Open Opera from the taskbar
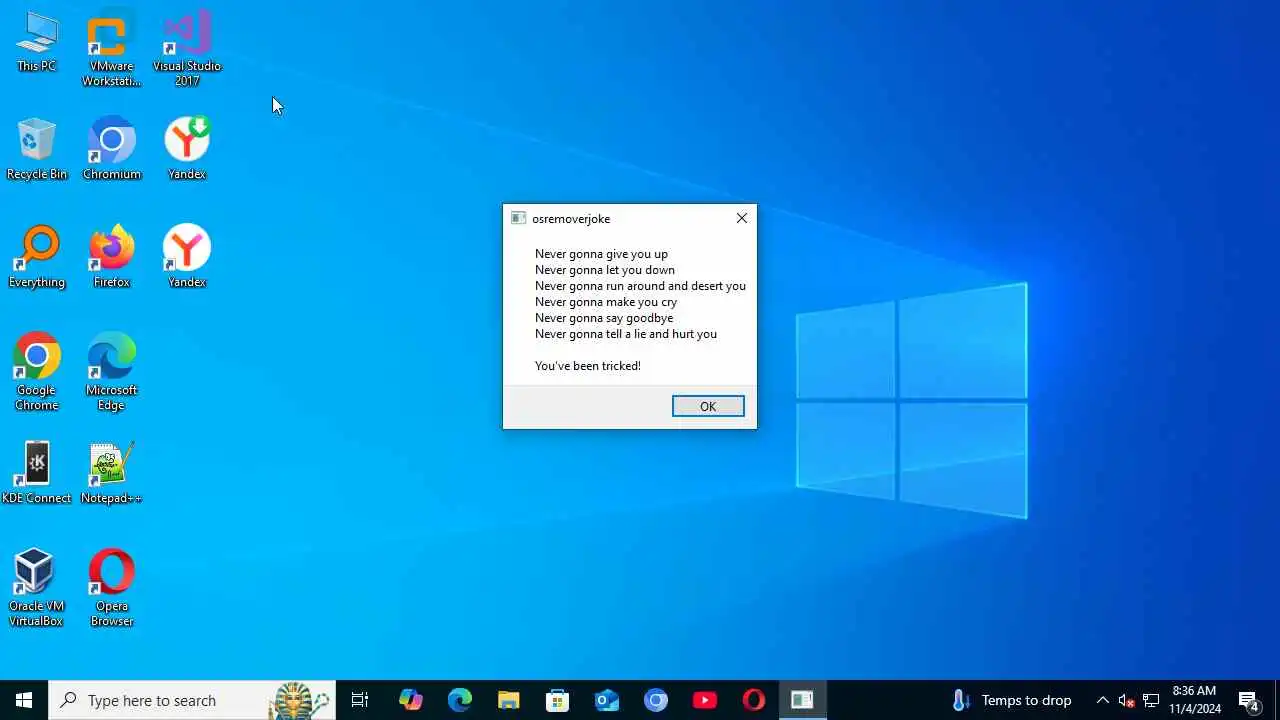The image size is (1280, 720). [754, 700]
